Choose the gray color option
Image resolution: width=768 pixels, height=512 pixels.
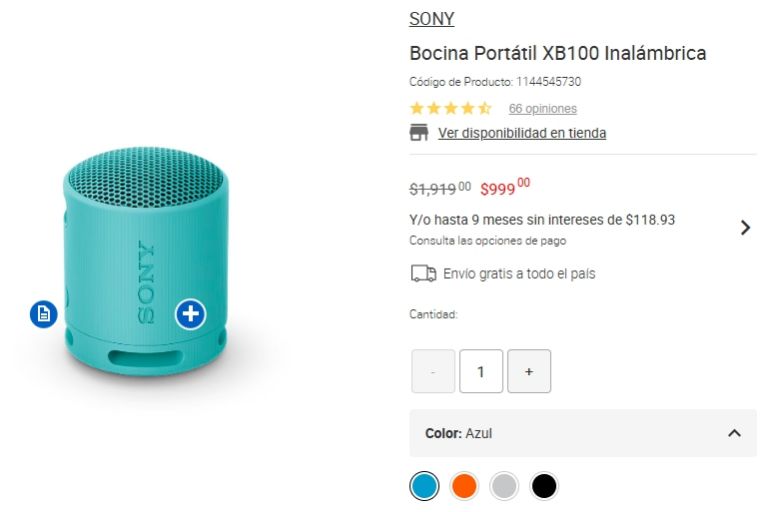click(x=504, y=486)
